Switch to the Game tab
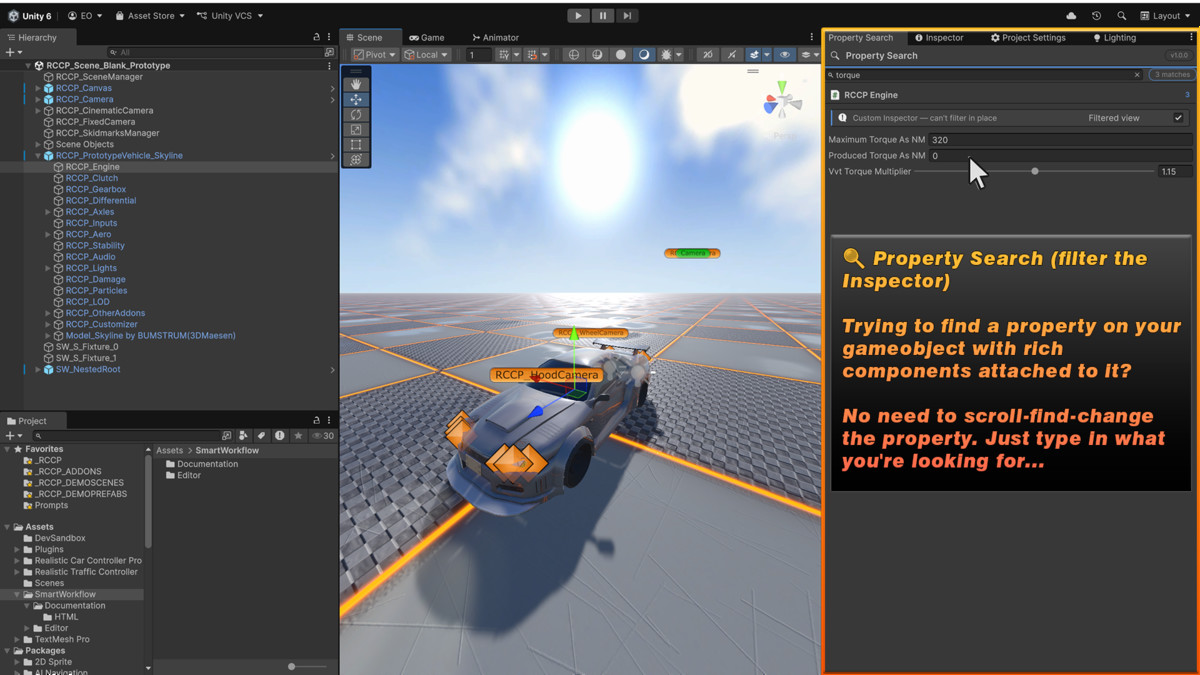 point(427,37)
